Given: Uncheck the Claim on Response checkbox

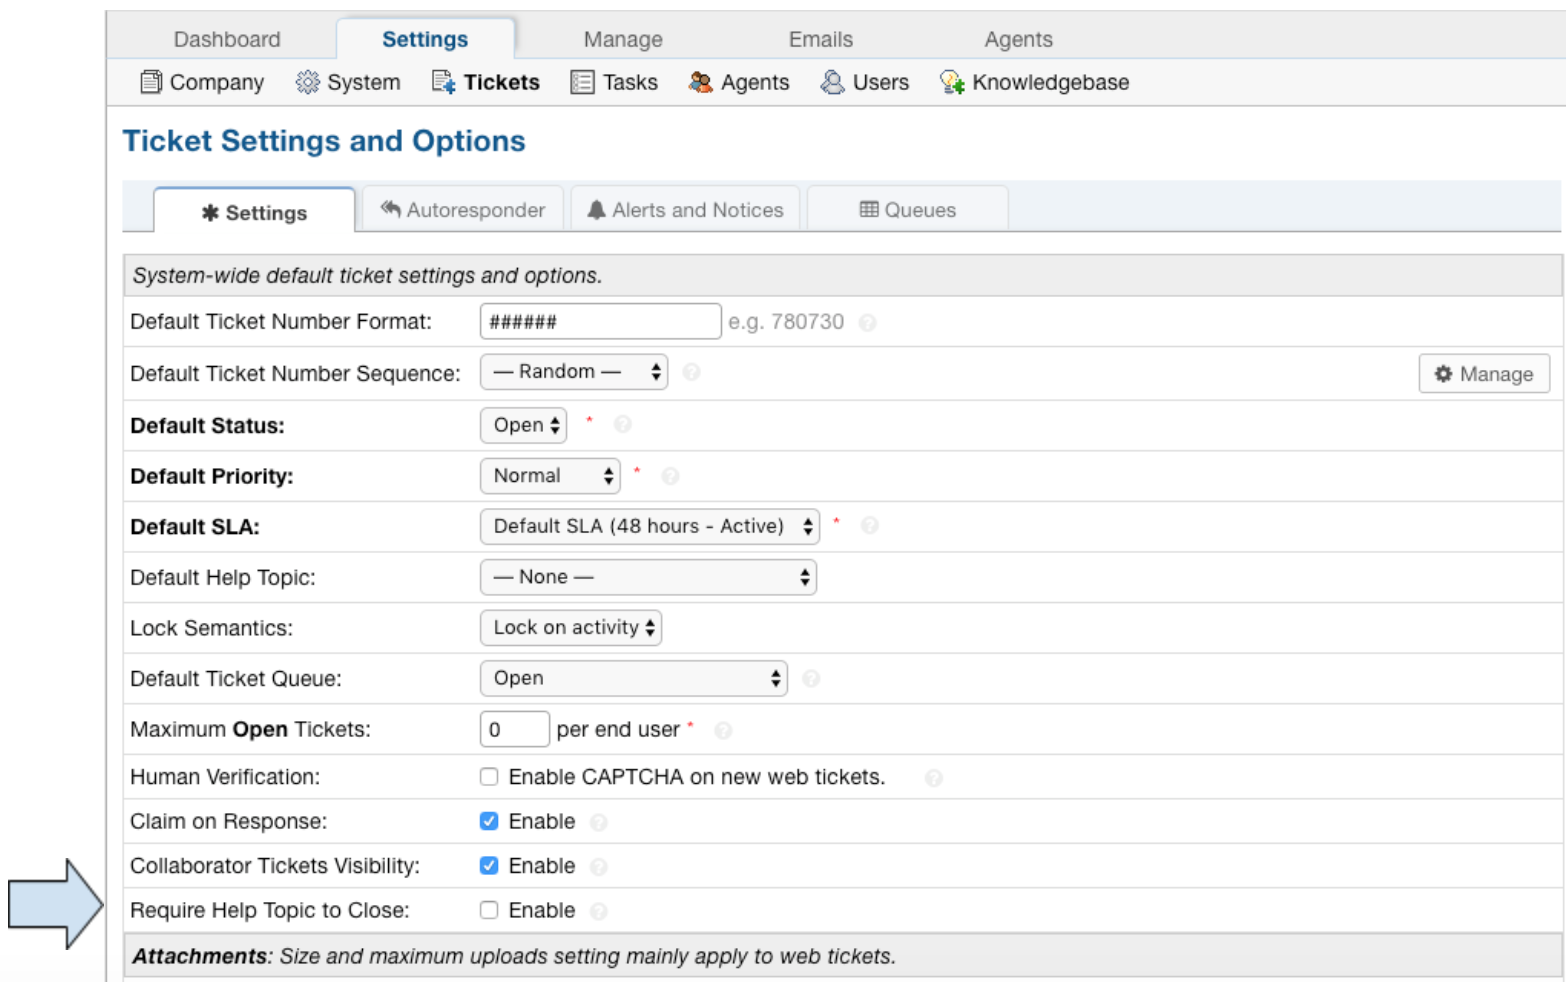Looking at the screenshot, I should coord(489,821).
